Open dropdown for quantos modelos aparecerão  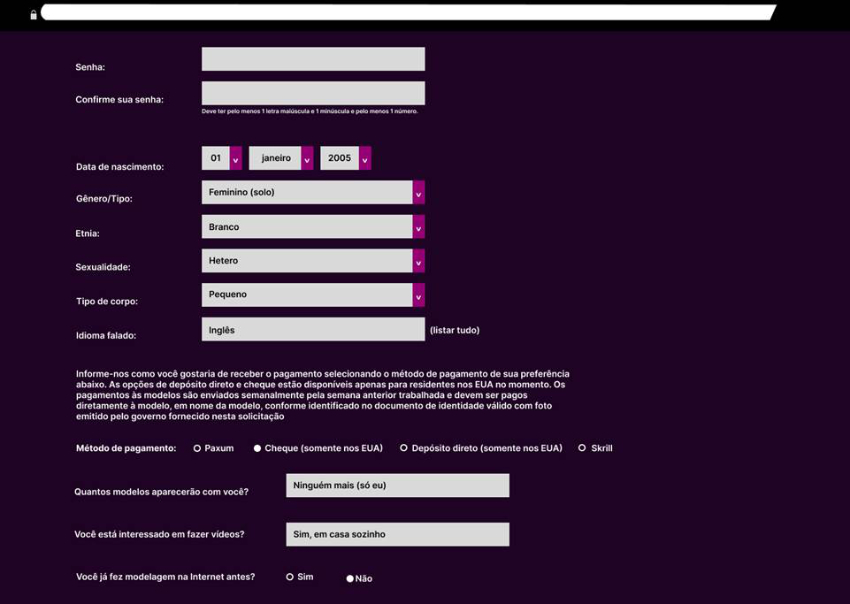click(397, 484)
